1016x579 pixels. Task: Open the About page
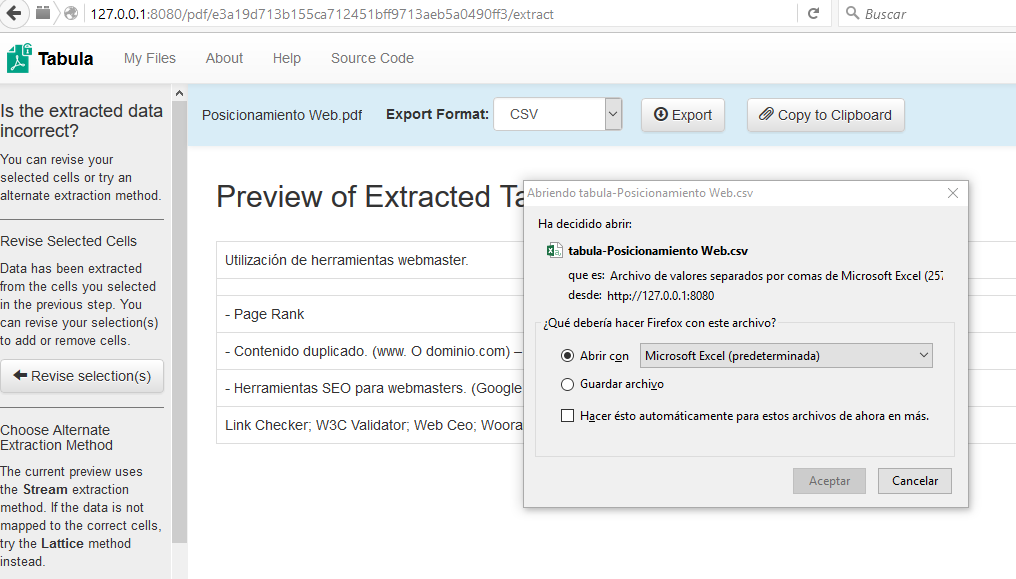(224, 58)
